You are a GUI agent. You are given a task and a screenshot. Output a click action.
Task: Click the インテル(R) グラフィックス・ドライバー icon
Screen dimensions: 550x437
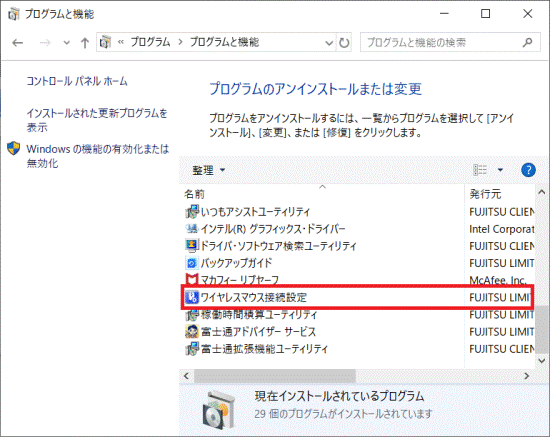[x=192, y=229]
